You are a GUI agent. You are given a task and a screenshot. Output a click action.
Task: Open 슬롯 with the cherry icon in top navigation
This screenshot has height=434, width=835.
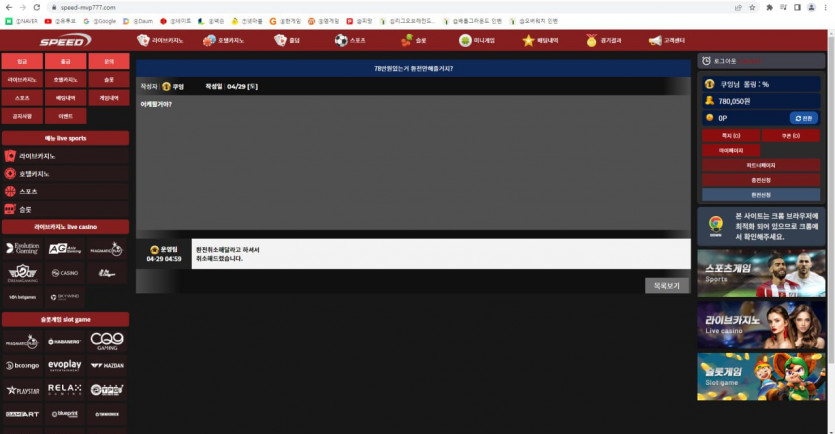point(413,40)
